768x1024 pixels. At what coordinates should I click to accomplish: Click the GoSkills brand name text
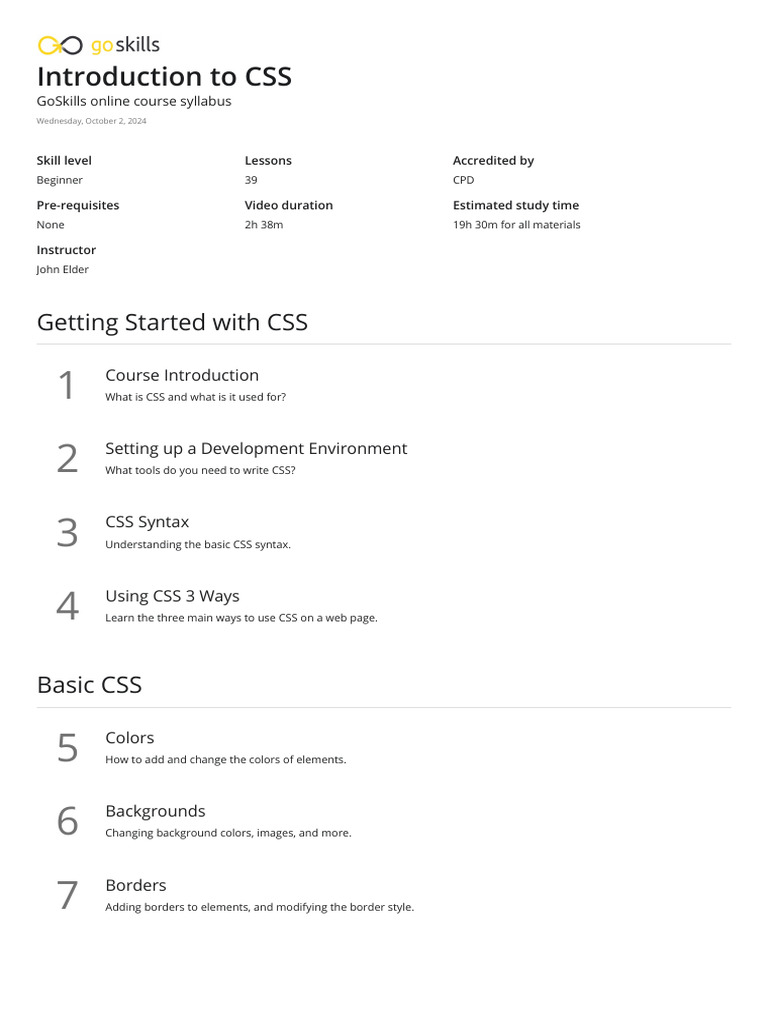[x=125, y=45]
